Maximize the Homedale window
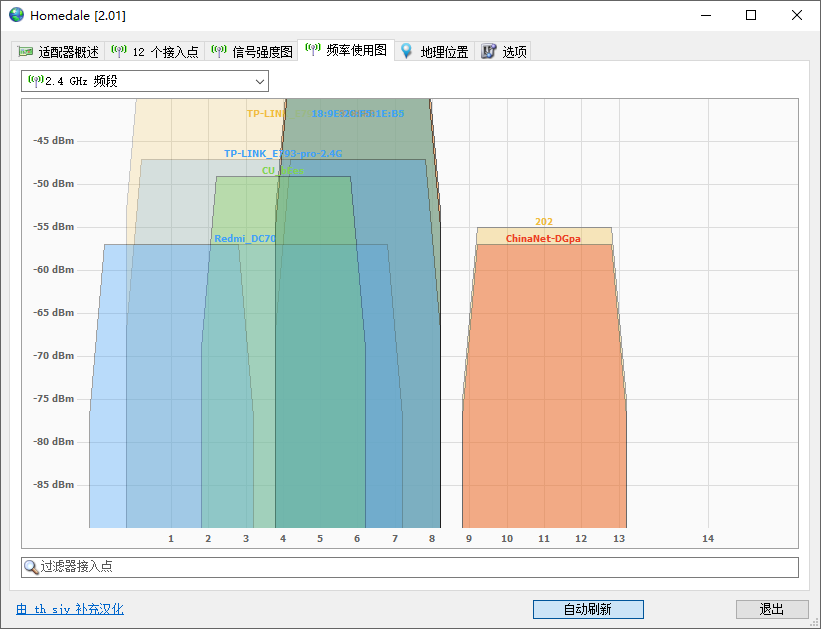This screenshot has width=821, height=629. coord(751,15)
